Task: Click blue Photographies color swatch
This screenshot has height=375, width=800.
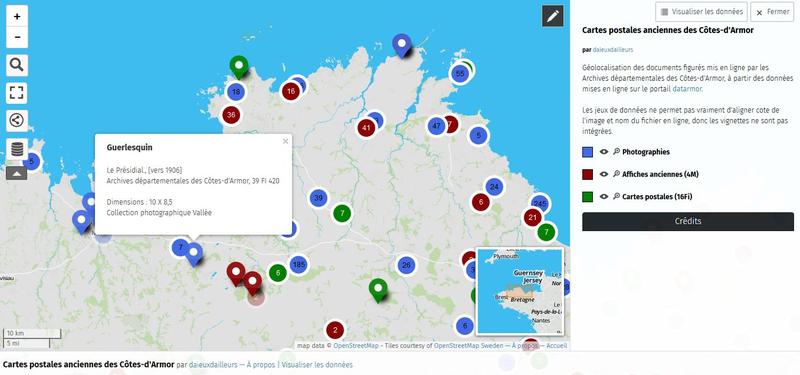Action: tap(587, 152)
